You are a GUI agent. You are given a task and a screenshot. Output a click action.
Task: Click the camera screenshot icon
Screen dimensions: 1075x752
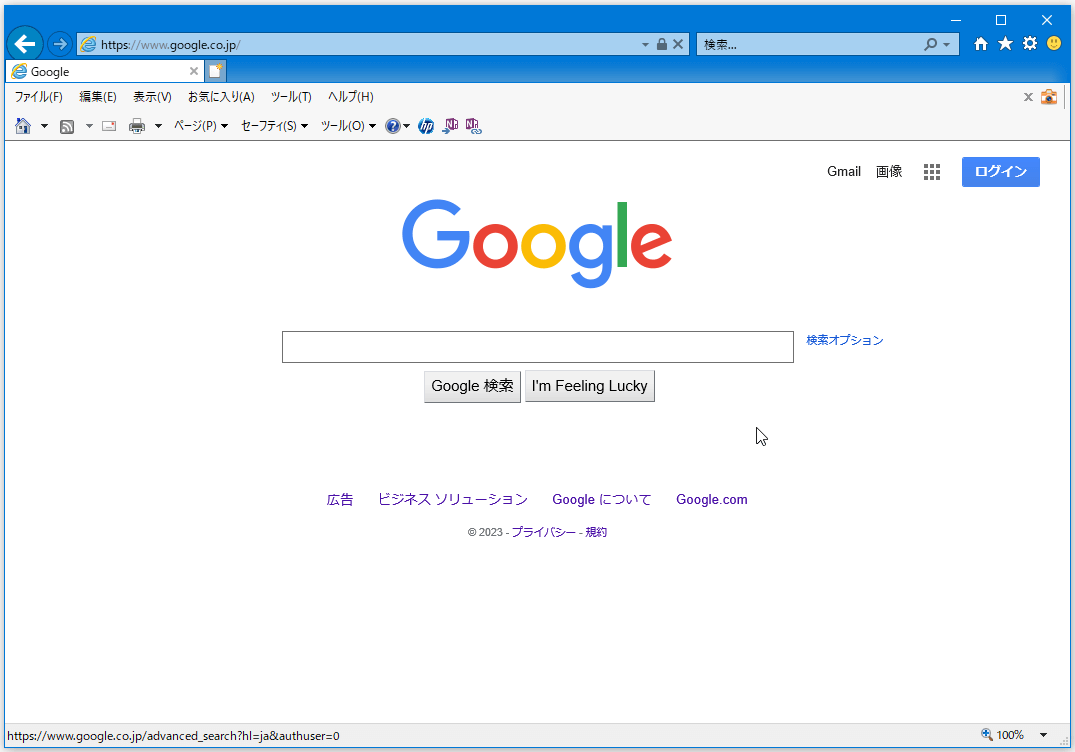1049,97
